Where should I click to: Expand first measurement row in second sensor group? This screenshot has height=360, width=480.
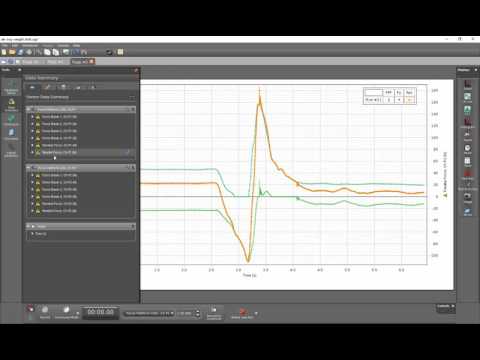(x=32, y=175)
